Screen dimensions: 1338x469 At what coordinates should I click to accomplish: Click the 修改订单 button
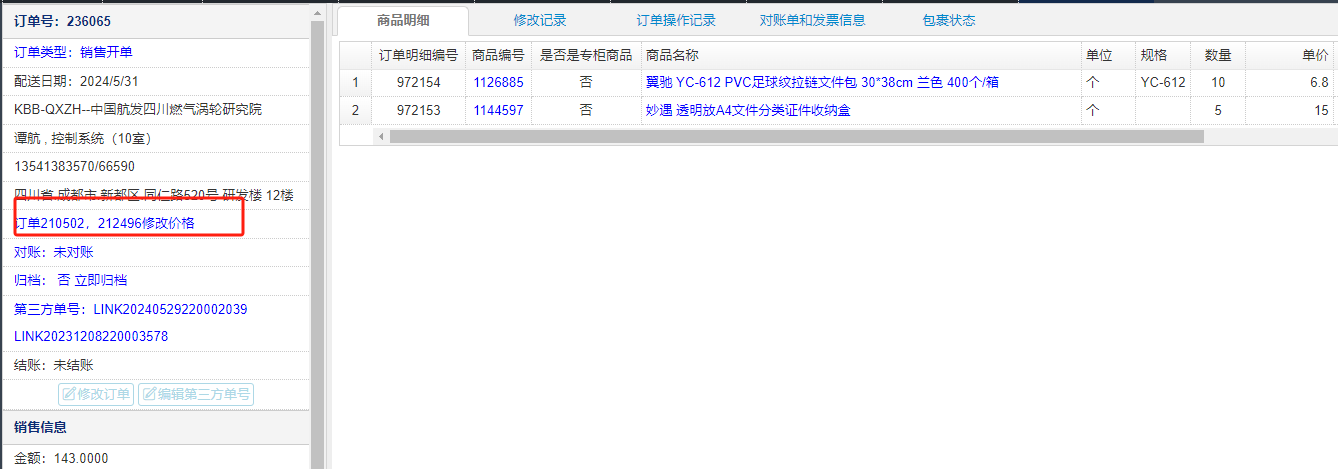pyautogui.click(x=96, y=394)
